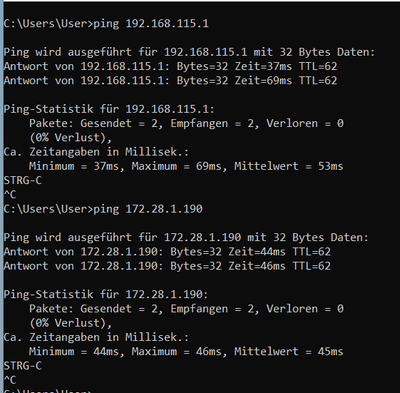This screenshot has width=400, height=393.
Task: Click the last '^C' line
Action: pyautogui.click(x=10, y=380)
